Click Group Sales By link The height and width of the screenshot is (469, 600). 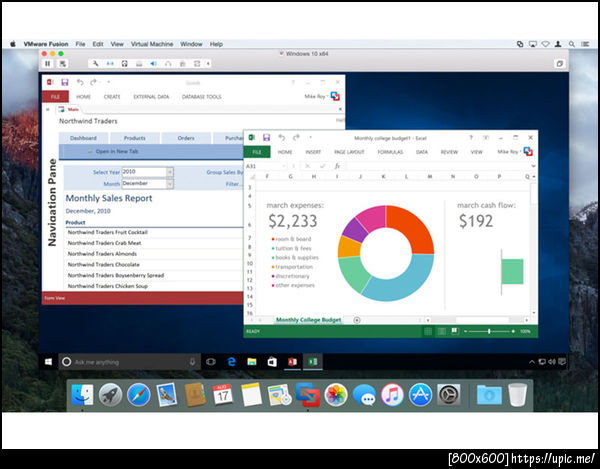(x=225, y=172)
